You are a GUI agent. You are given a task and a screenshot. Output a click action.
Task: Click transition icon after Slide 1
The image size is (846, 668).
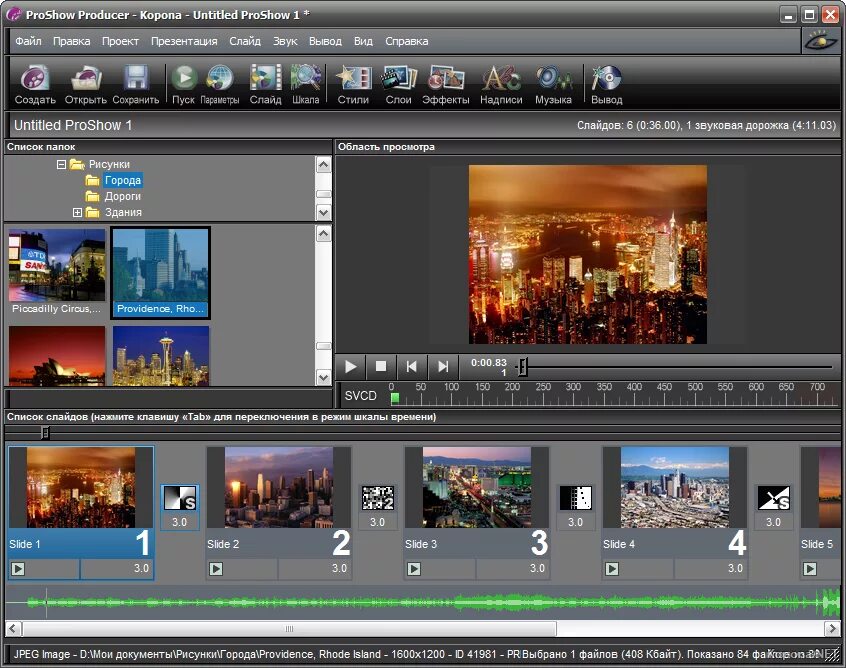point(180,498)
